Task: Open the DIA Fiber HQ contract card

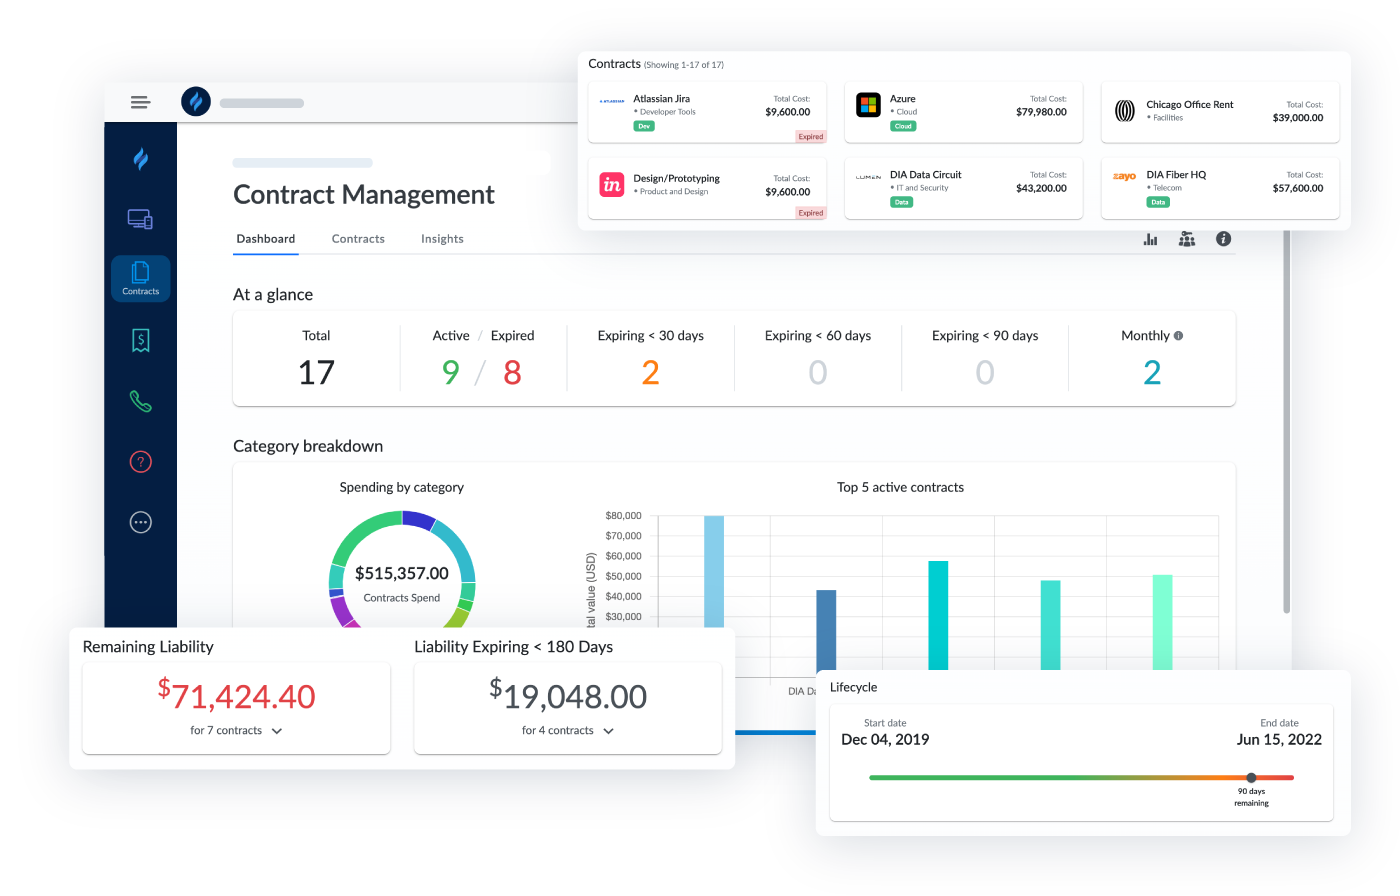Action: click(1219, 187)
